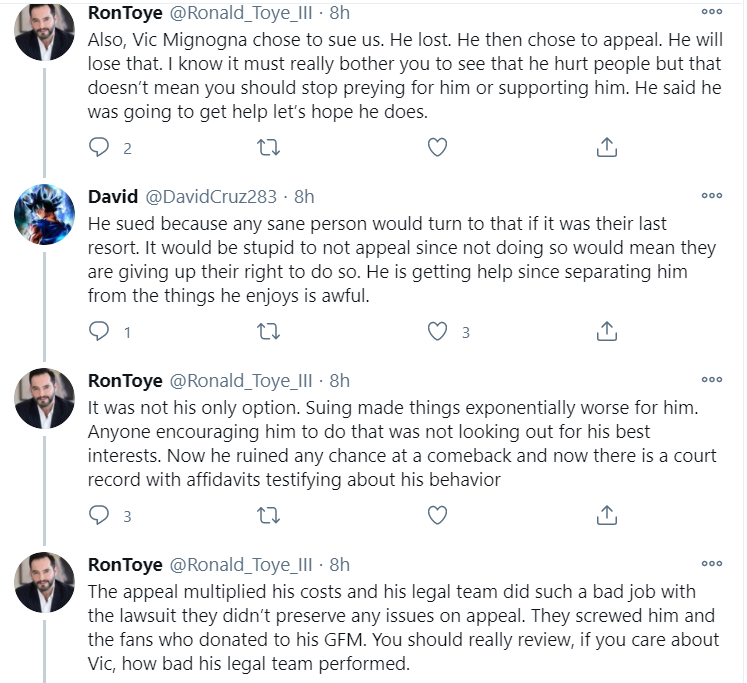Open more options on David's tweet
The image size is (747, 683).
[712, 196]
